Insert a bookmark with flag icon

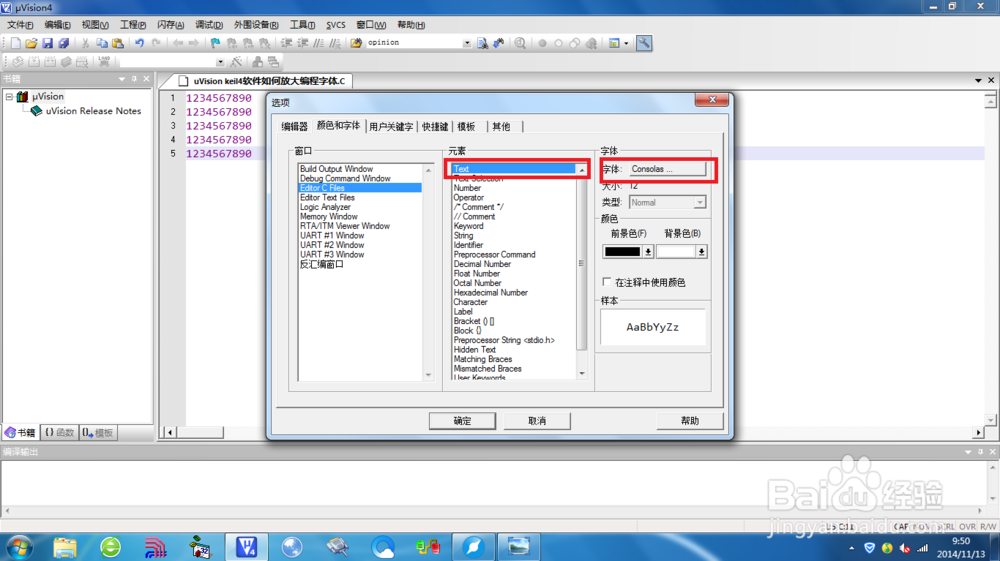pos(215,43)
